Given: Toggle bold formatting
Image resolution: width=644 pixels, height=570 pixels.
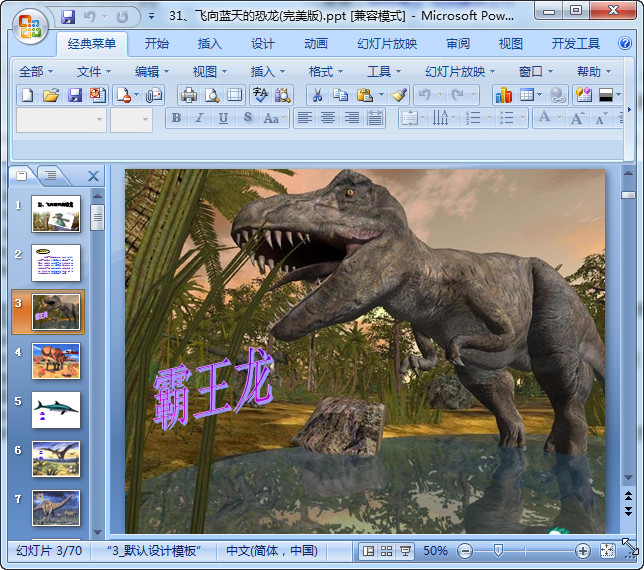Looking at the screenshot, I should coord(177,118).
